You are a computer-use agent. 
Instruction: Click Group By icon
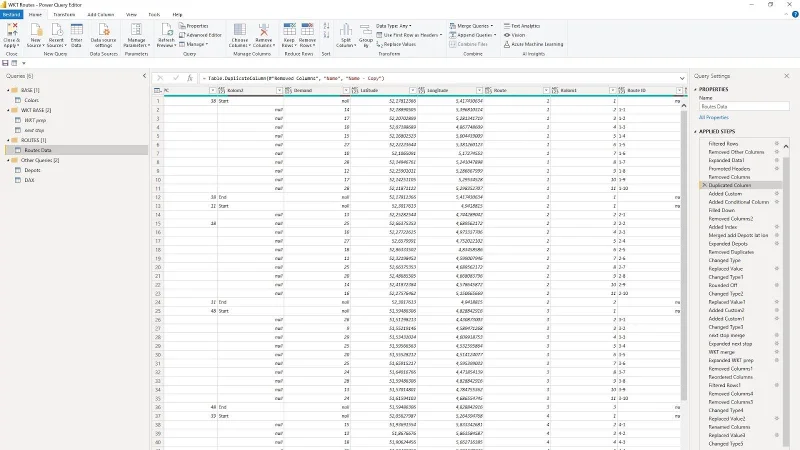tap(365, 30)
